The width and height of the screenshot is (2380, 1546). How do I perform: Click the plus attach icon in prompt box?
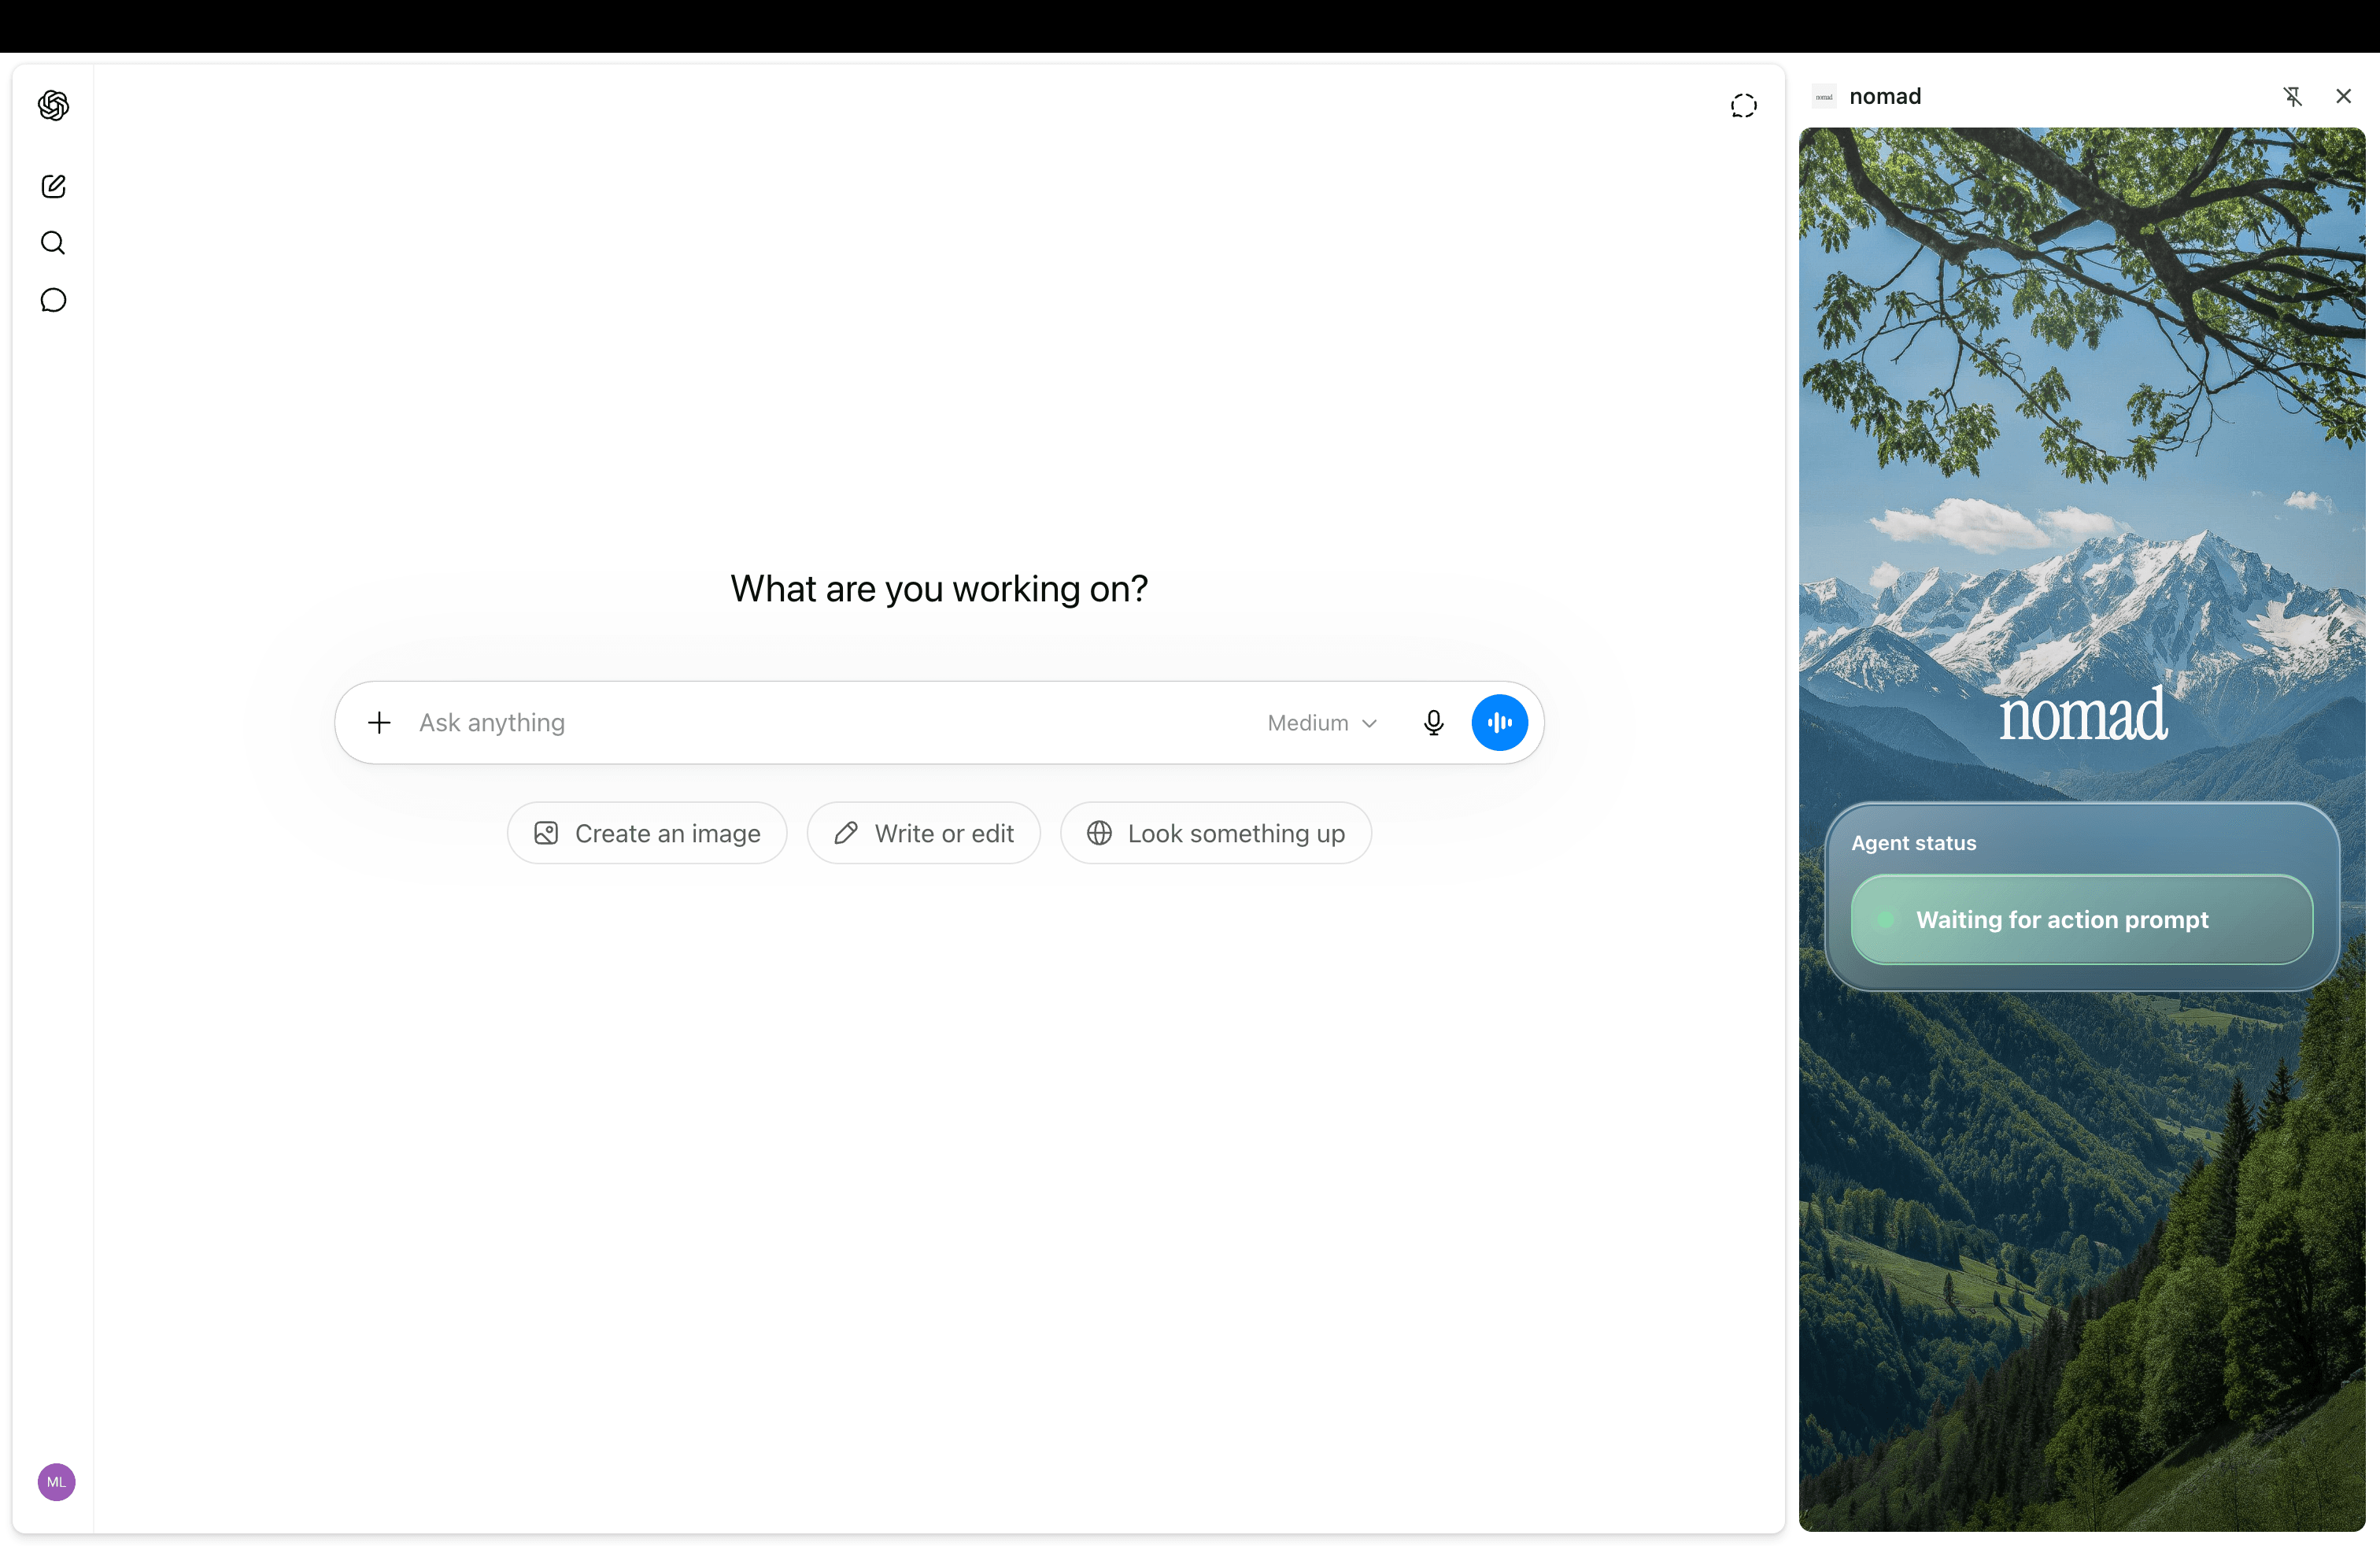[379, 722]
